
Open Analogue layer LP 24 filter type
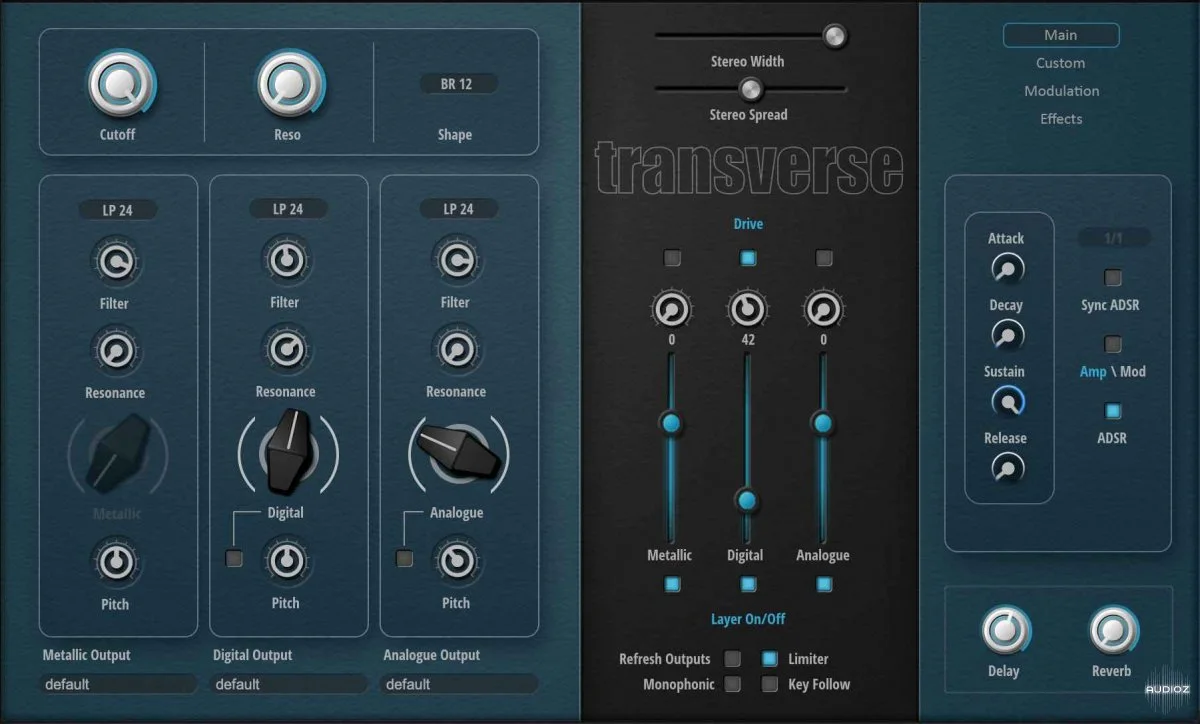tap(459, 209)
